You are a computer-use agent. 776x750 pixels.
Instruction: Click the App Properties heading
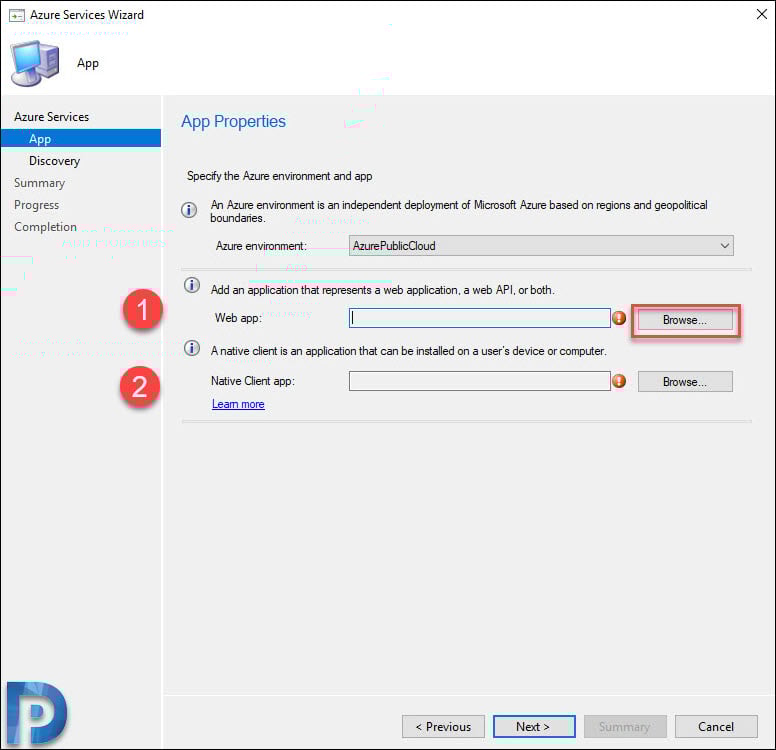tap(233, 122)
